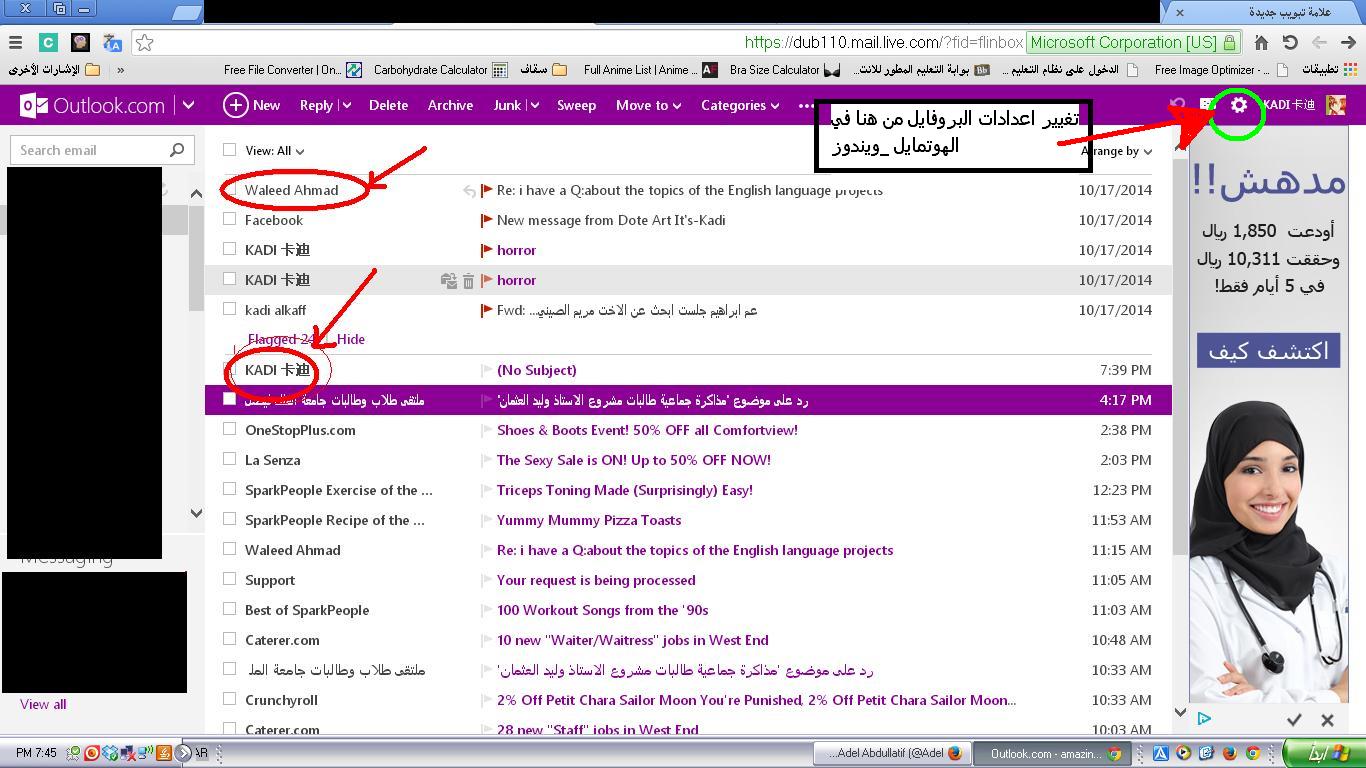Click the Google Translate extension icon
The height and width of the screenshot is (768, 1366).
point(112,43)
